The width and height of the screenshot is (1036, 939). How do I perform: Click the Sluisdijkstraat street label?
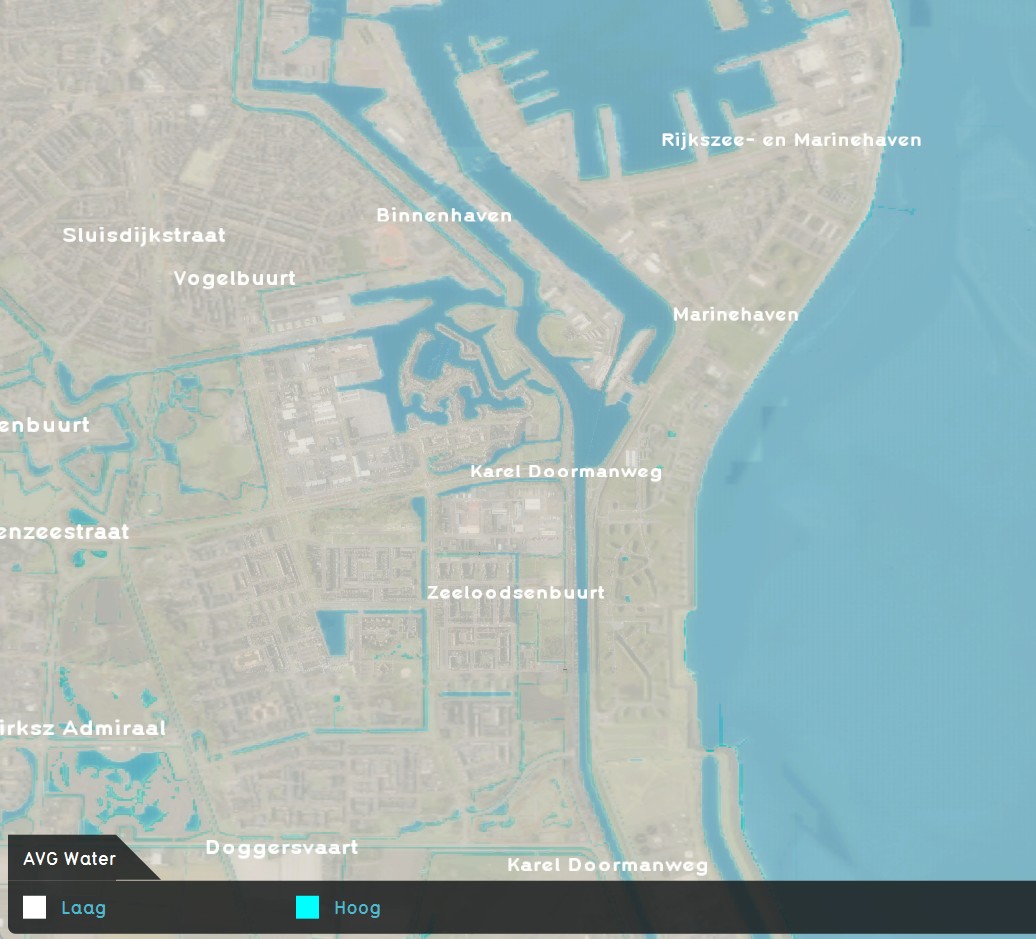pyautogui.click(x=144, y=235)
